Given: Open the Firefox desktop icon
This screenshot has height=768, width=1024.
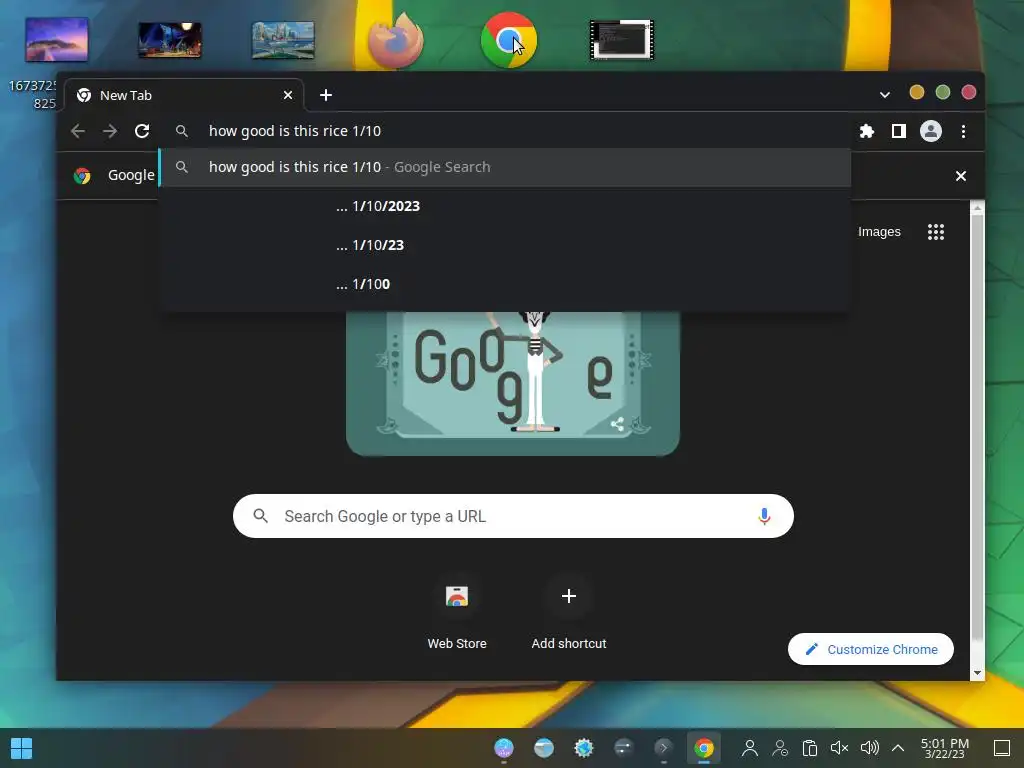Looking at the screenshot, I should coord(394,40).
